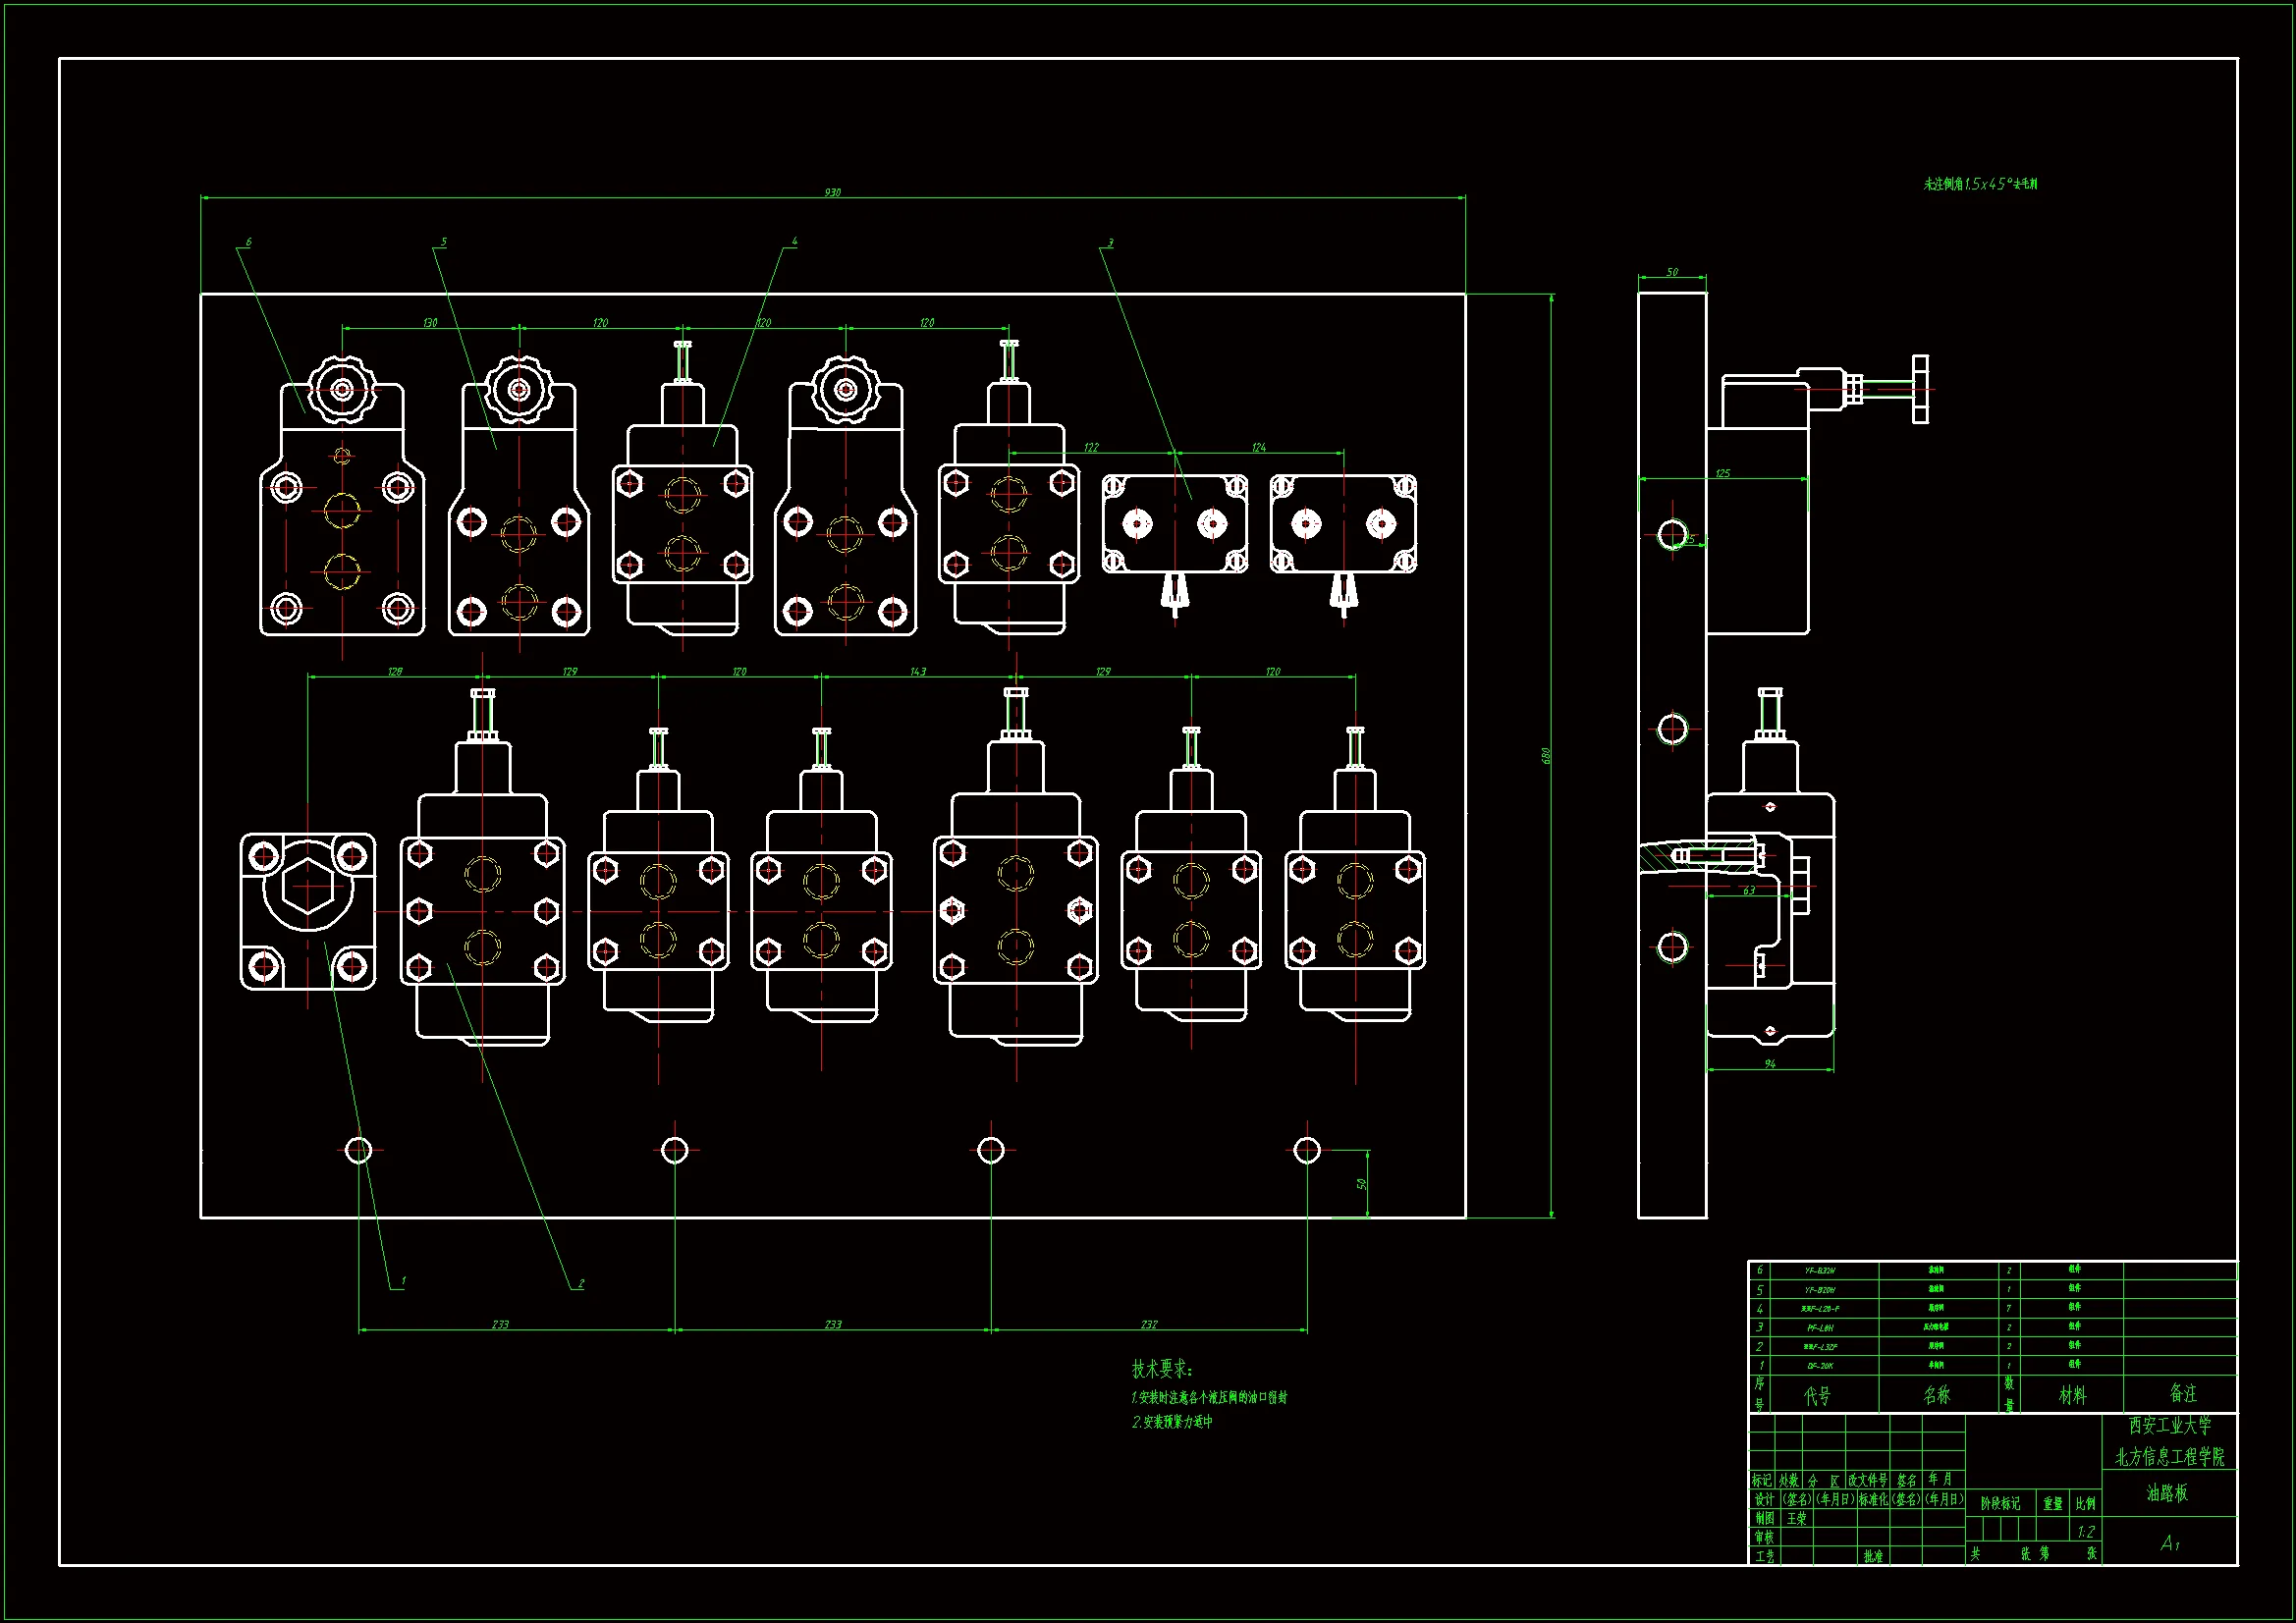2296x1623 pixels.
Task: Select the 125 dimension in side view
Action: 1722,473
